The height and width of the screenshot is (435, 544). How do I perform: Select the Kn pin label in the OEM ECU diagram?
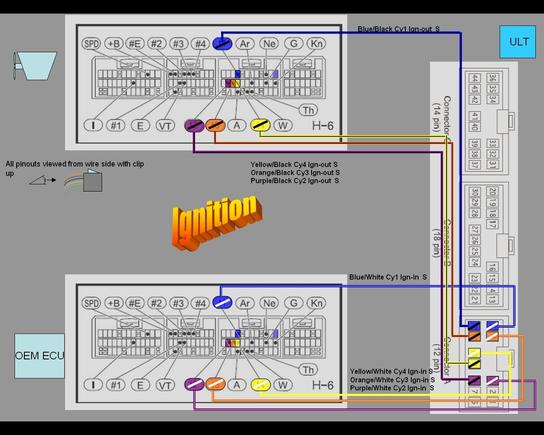tap(316, 303)
